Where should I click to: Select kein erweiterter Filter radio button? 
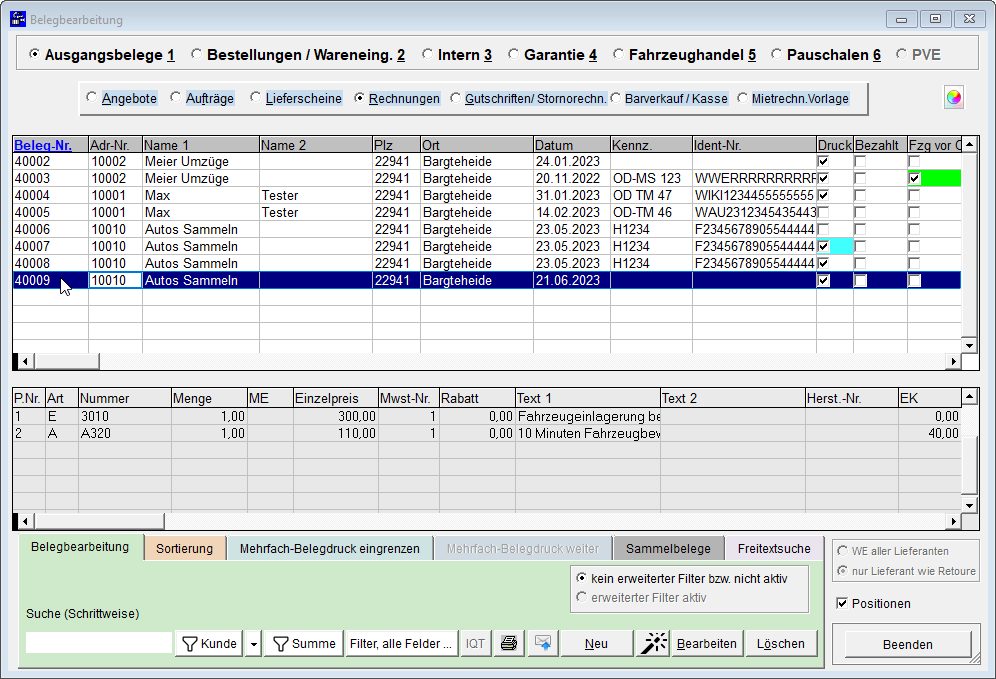click(581, 578)
